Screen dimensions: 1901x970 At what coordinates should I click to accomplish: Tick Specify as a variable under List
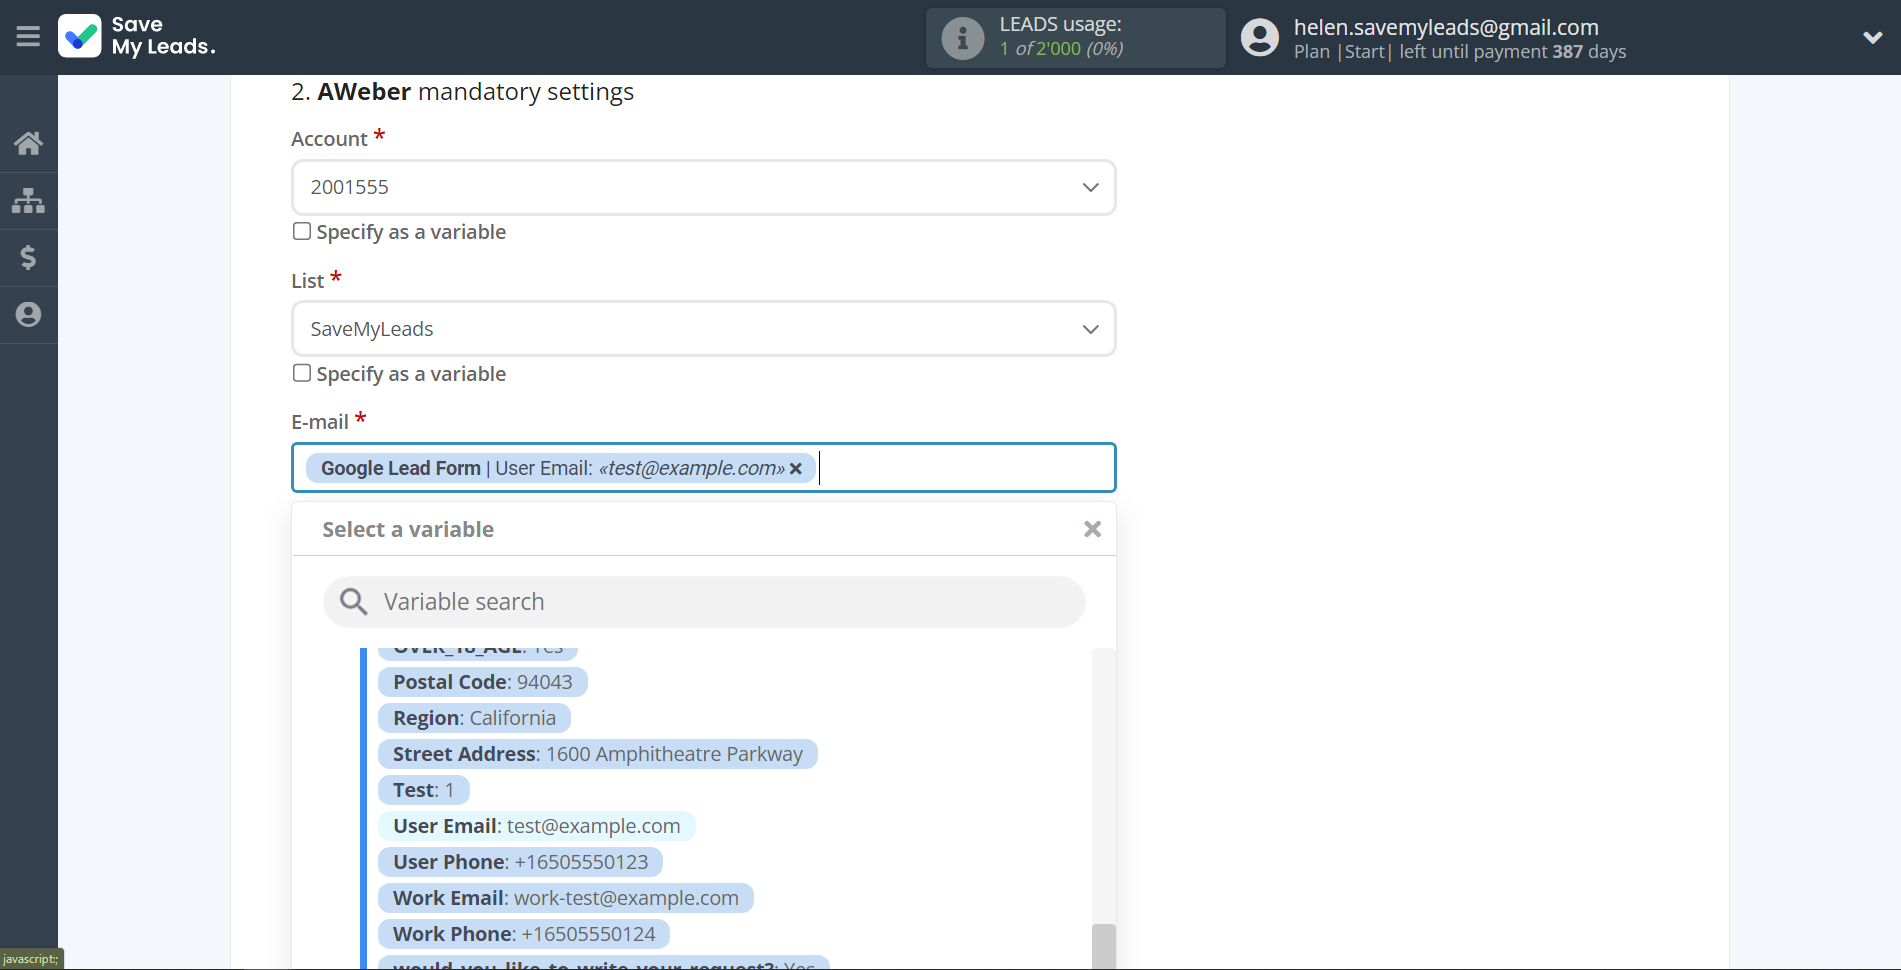[x=302, y=373]
